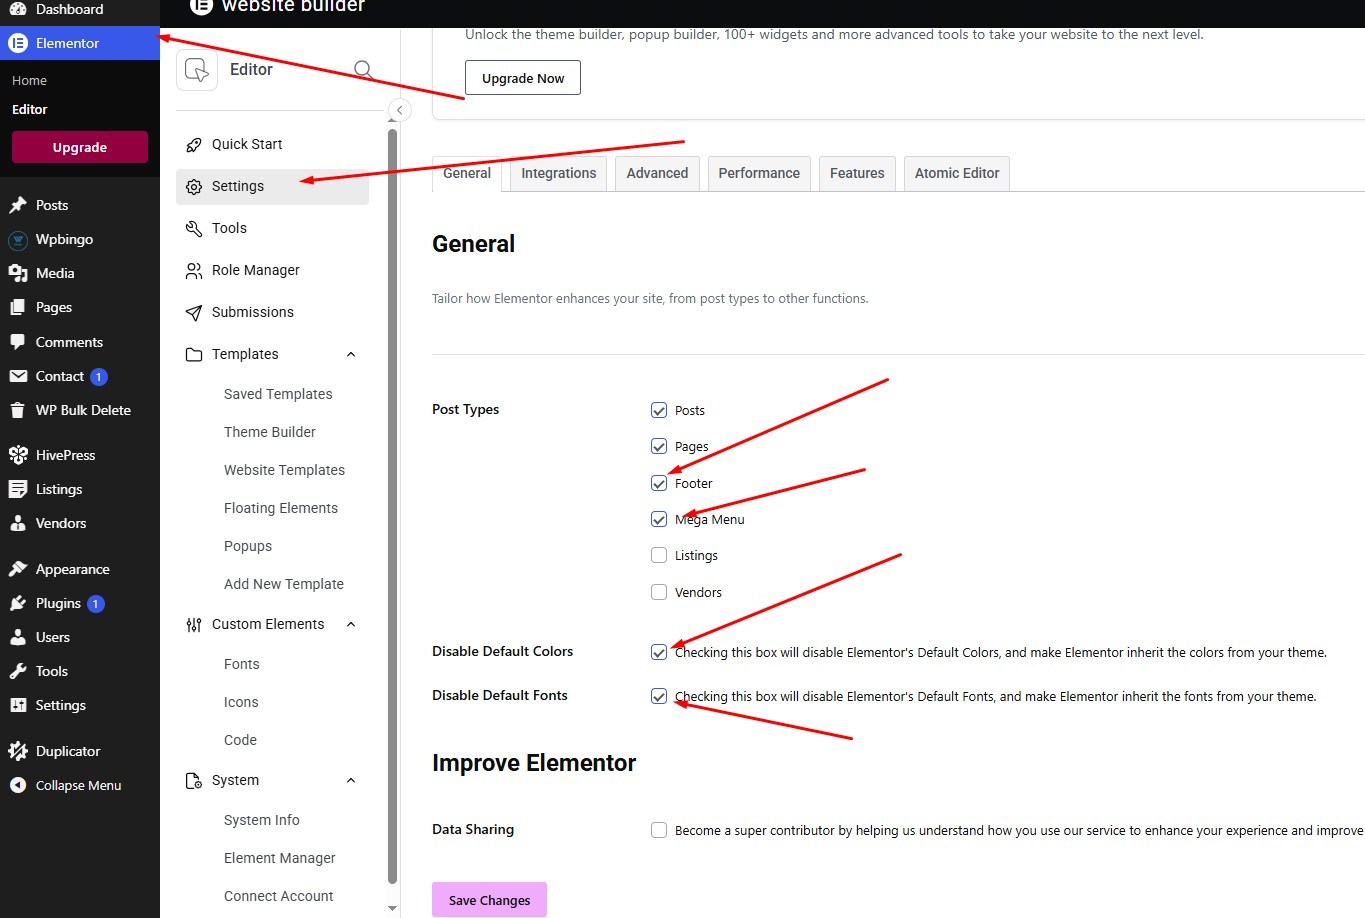The width and height of the screenshot is (1365, 918).
Task: Collapse the Custom Elements section chevron
Action: click(x=351, y=624)
